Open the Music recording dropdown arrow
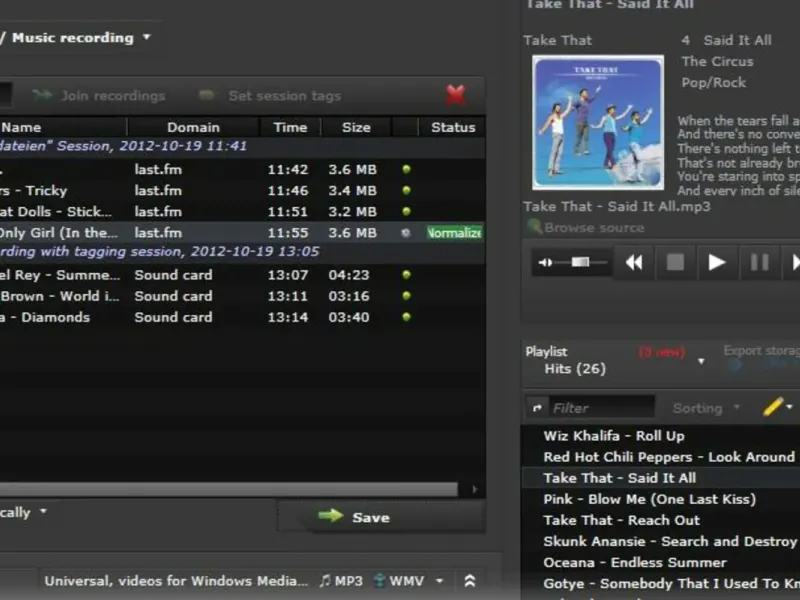 pos(147,37)
